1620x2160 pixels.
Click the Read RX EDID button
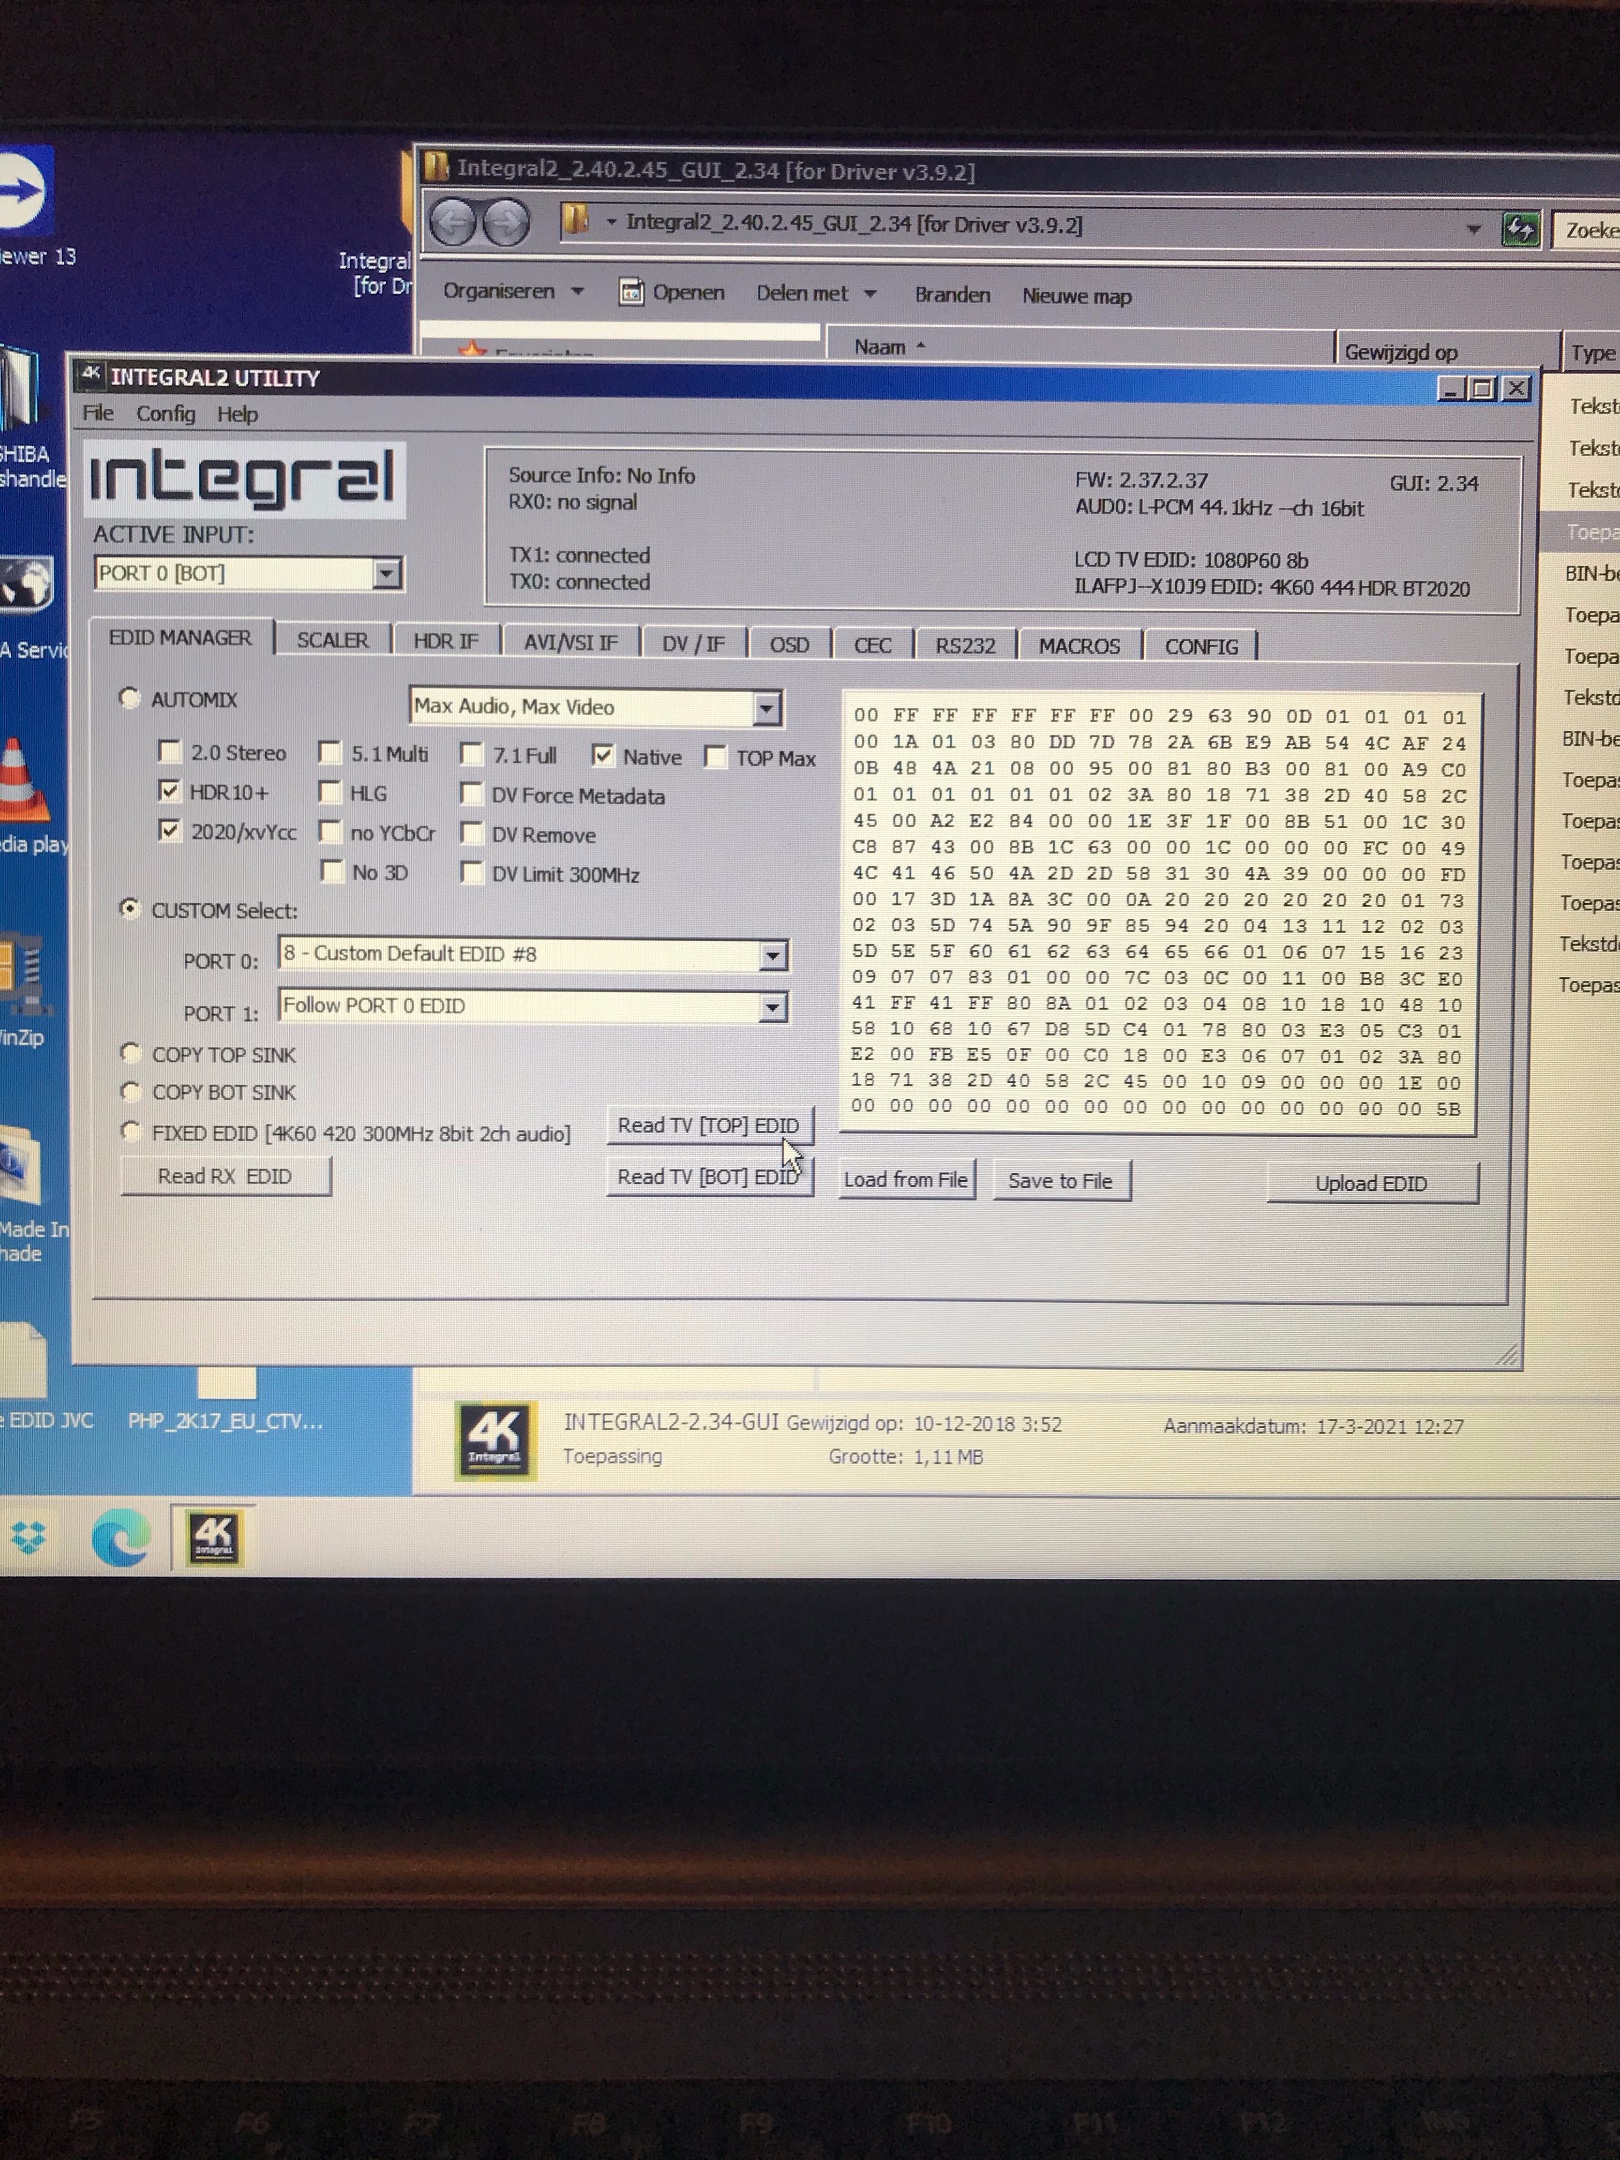click(225, 1176)
